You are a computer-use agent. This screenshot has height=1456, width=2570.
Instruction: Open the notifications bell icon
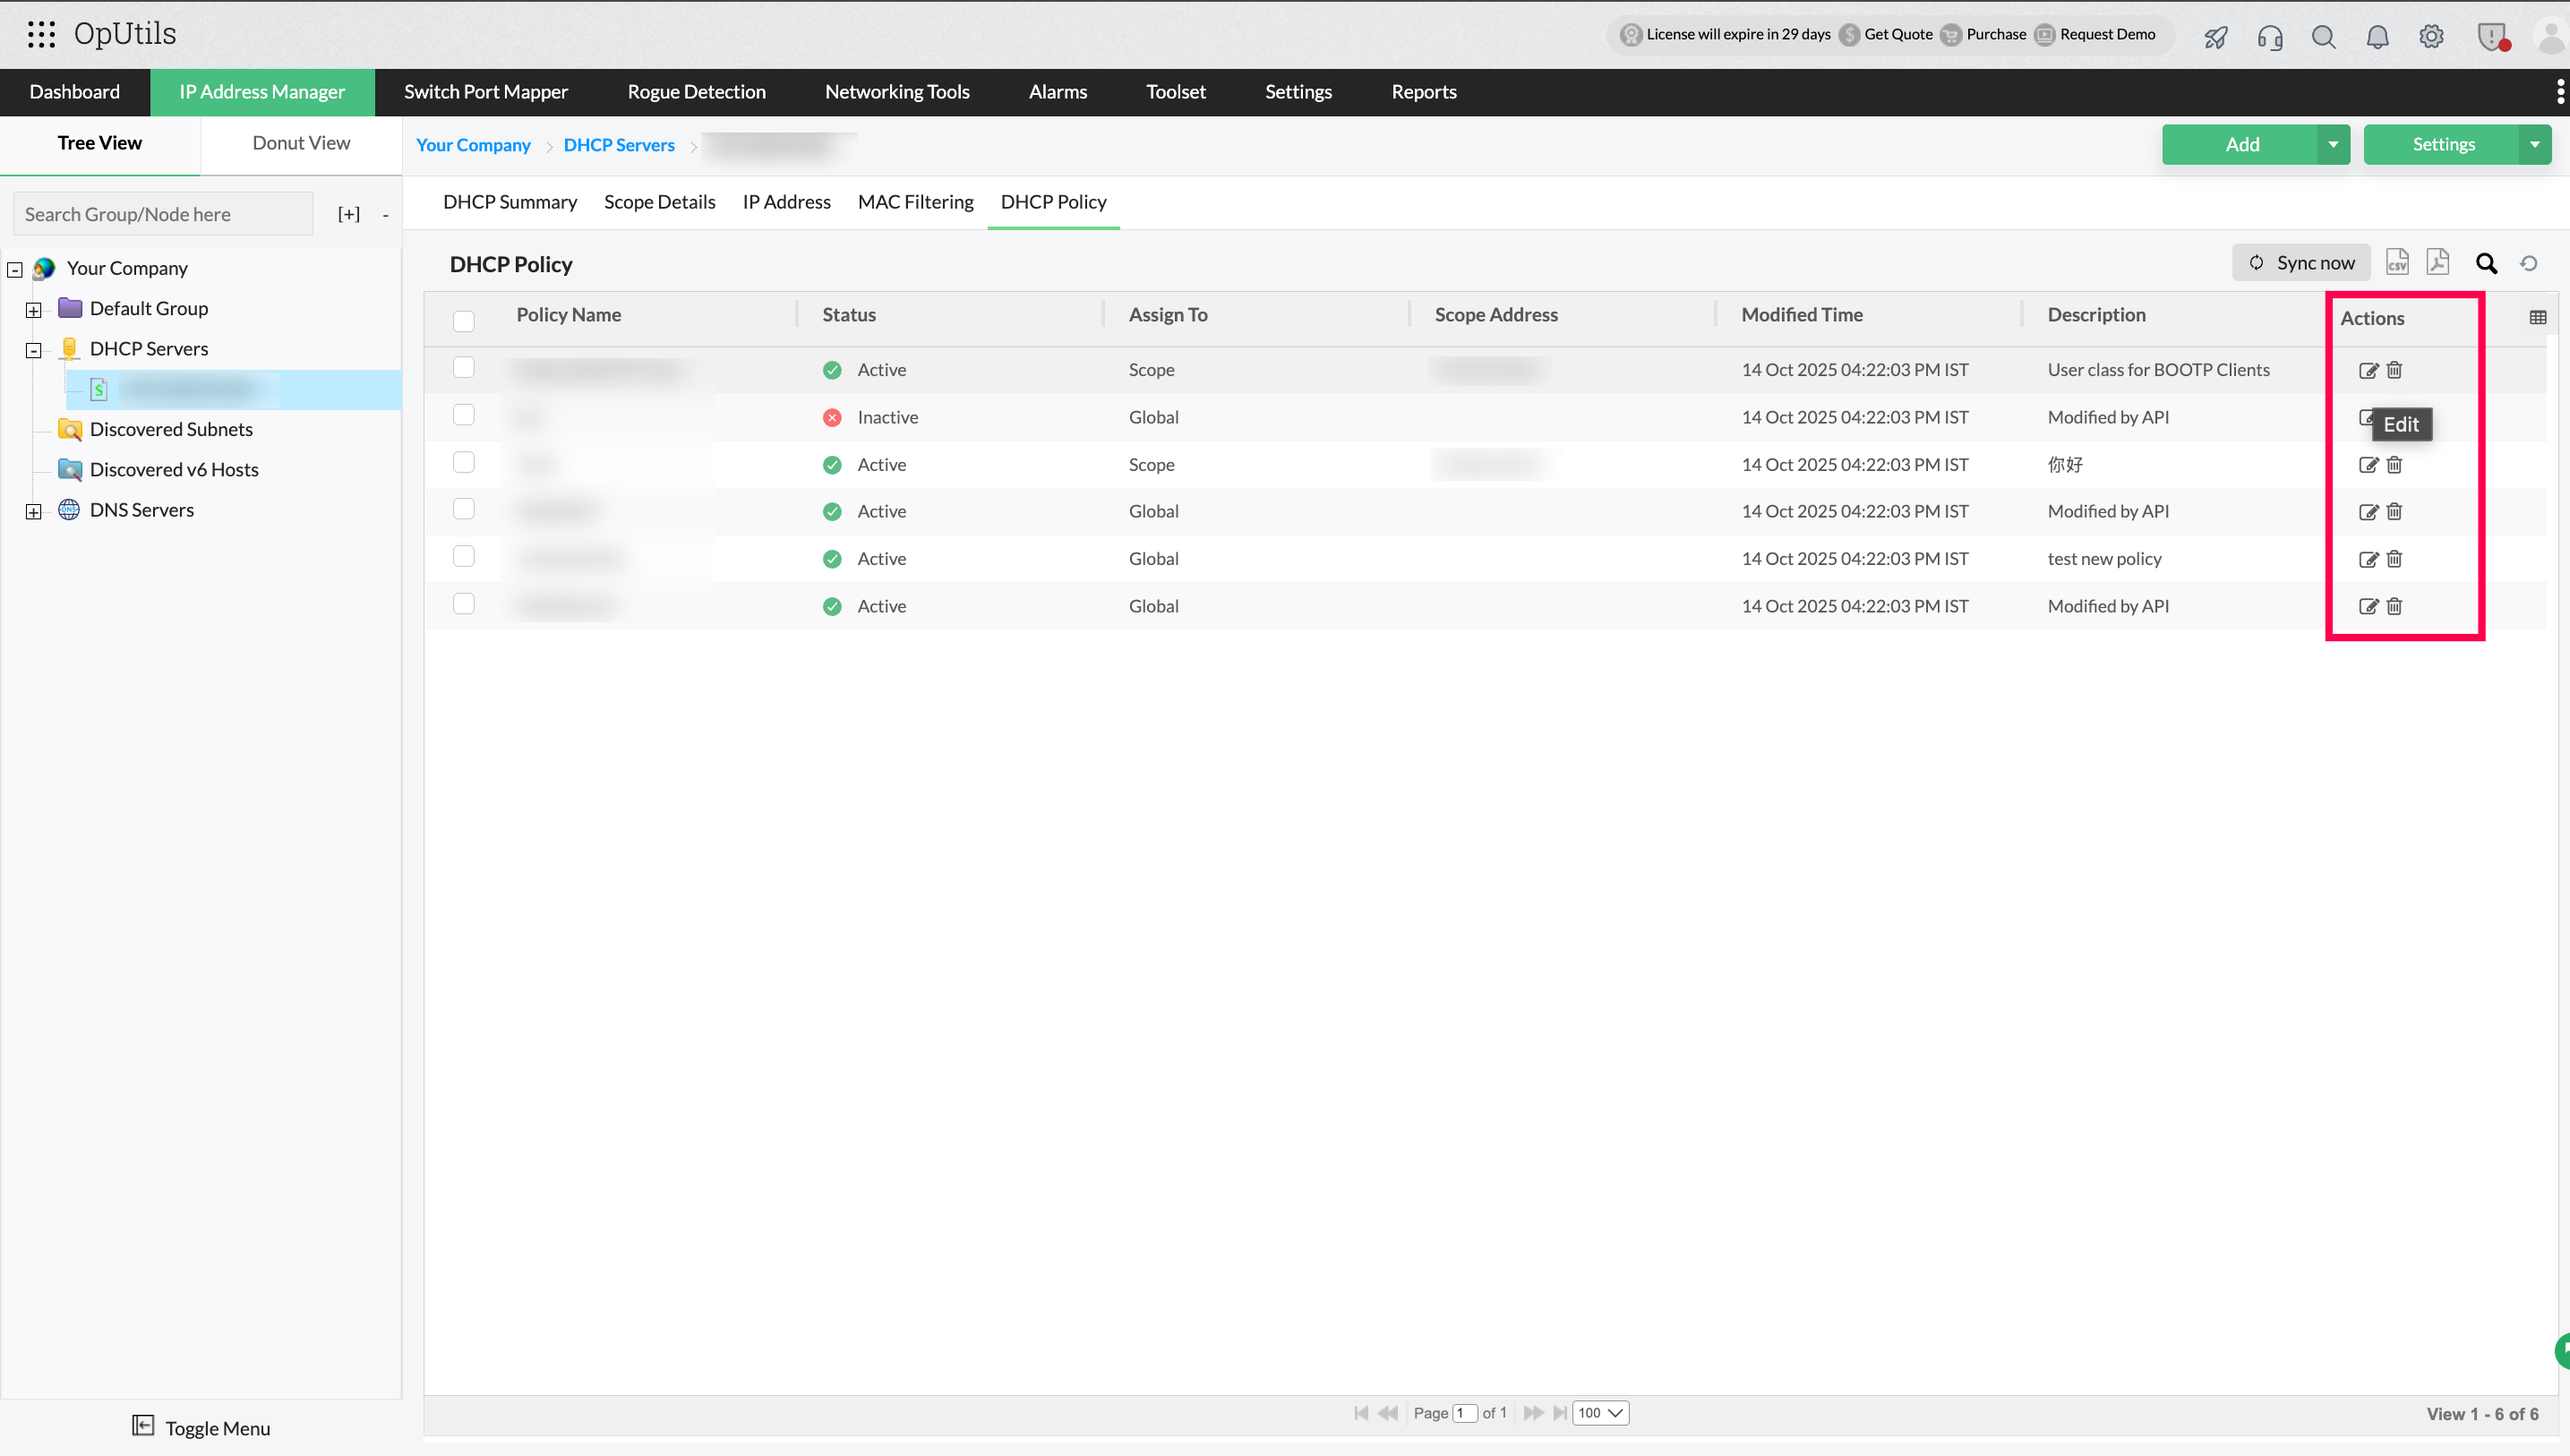[x=2377, y=37]
